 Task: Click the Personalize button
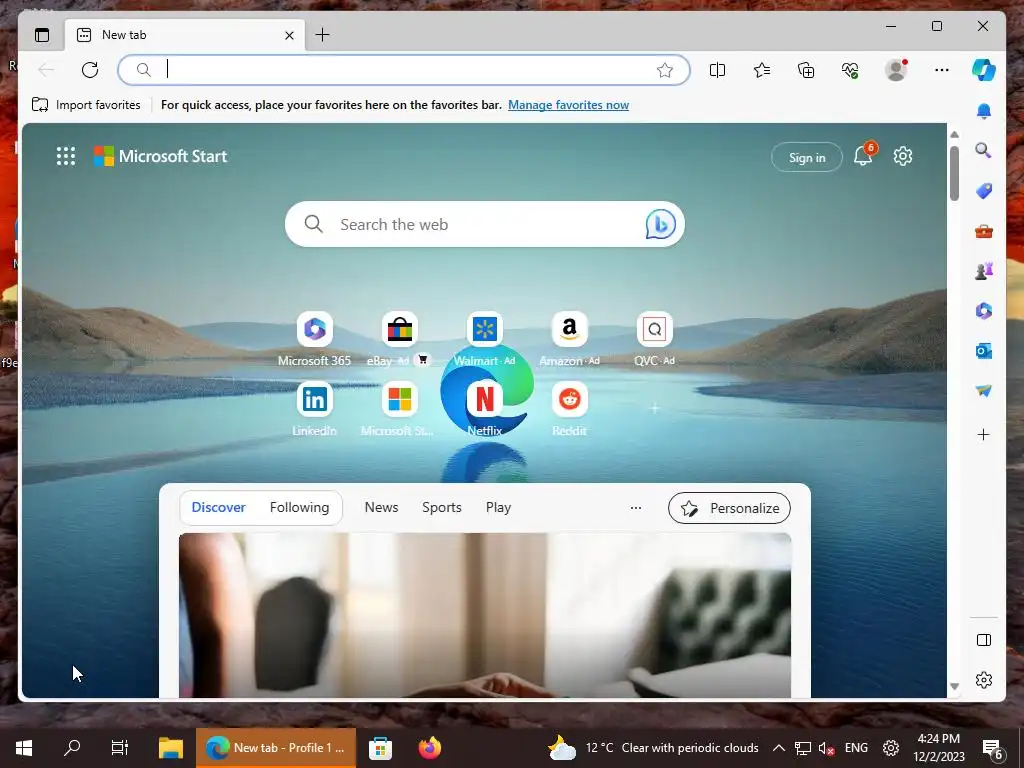(x=729, y=508)
